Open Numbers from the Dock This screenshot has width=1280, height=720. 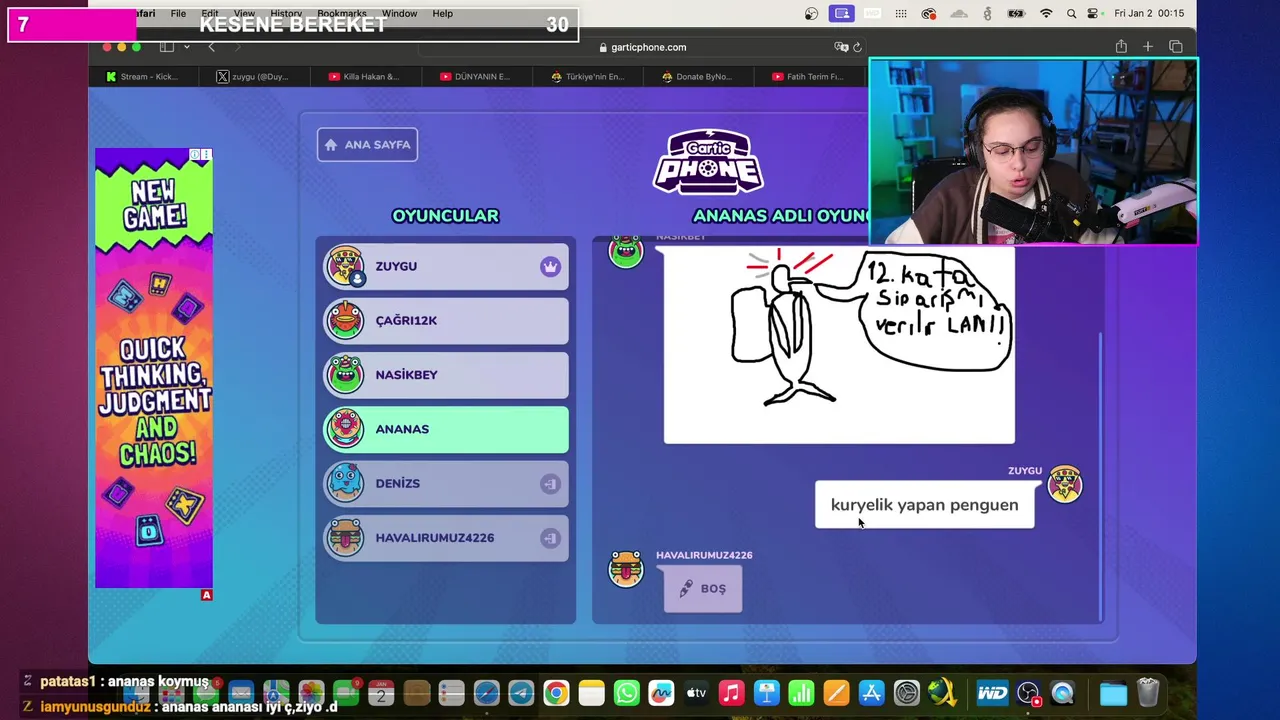pos(801,693)
